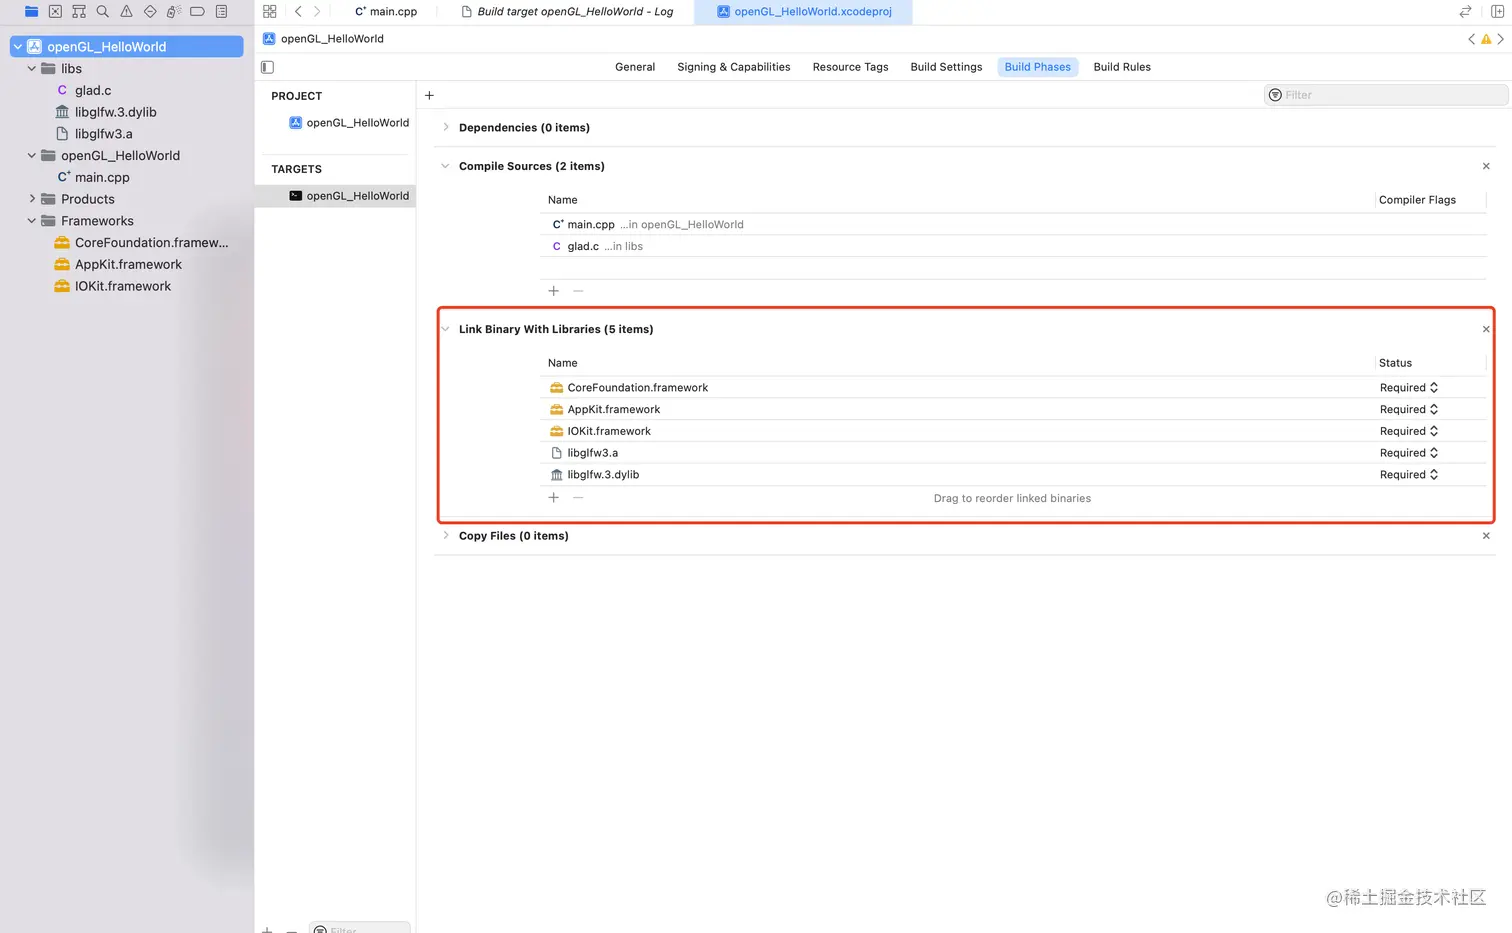Collapse the openGL_HelloWorld source group folder
1512x933 pixels.
click(x=32, y=156)
